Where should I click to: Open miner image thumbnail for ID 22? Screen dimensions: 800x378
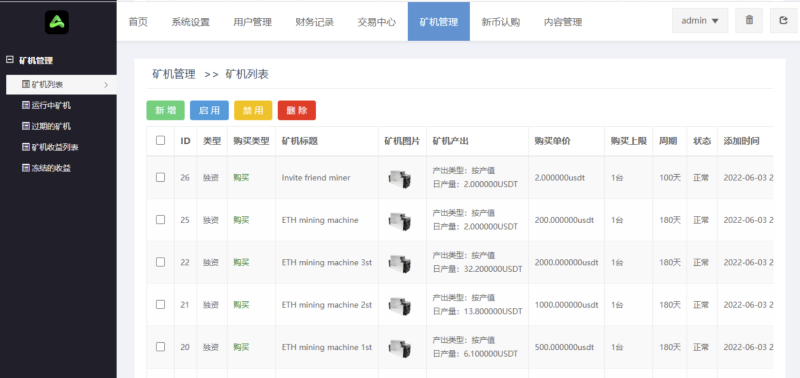coord(399,263)
